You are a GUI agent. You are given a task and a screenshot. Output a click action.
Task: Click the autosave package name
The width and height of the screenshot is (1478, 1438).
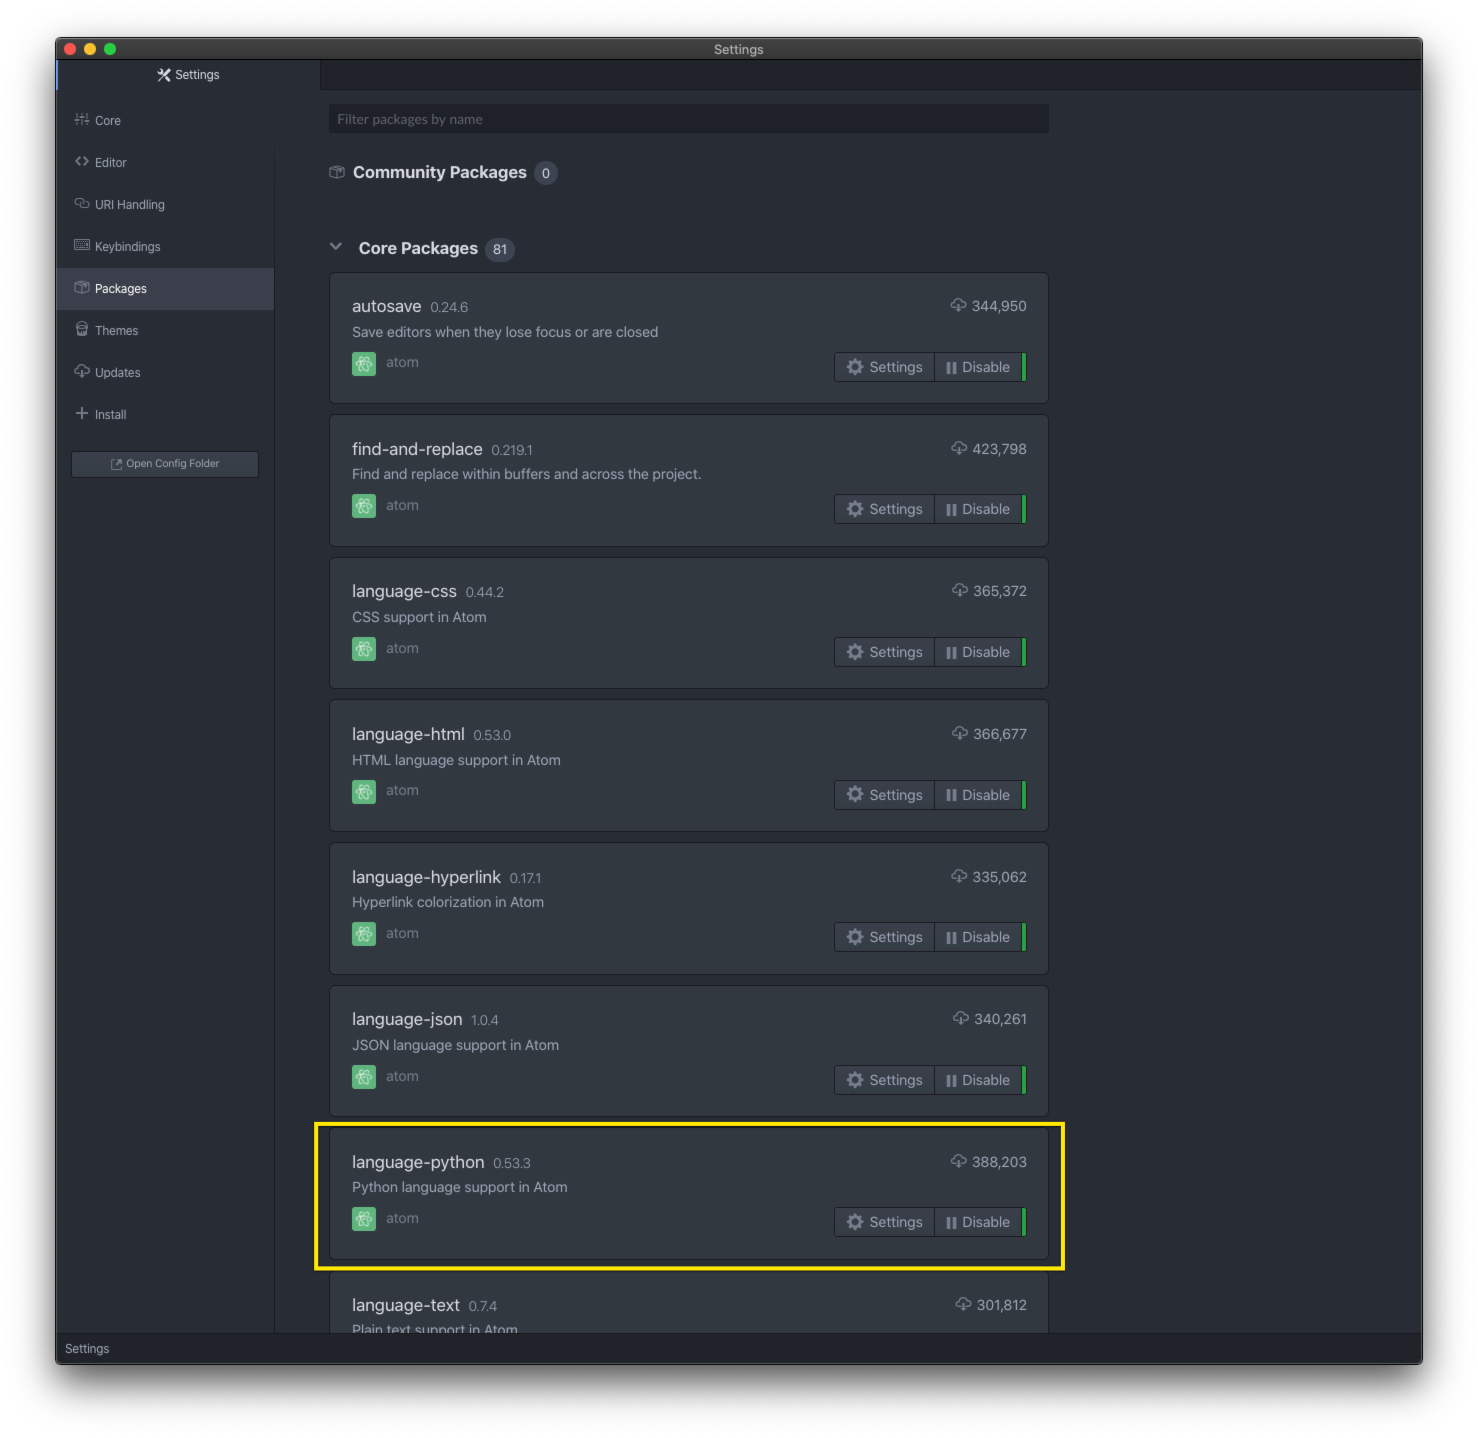(x=386, y=306)
